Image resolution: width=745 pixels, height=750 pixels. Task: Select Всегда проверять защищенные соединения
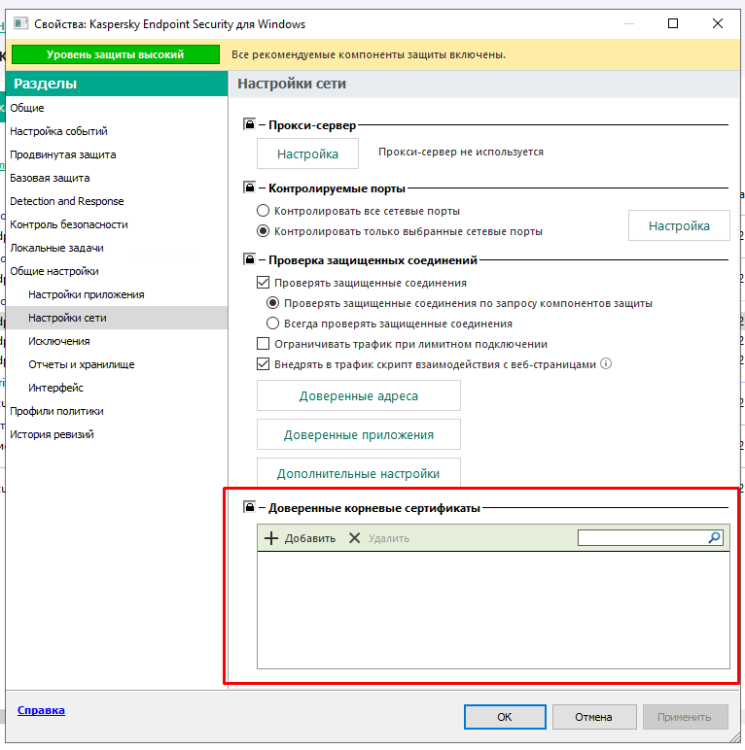click(x=273, y=323)
